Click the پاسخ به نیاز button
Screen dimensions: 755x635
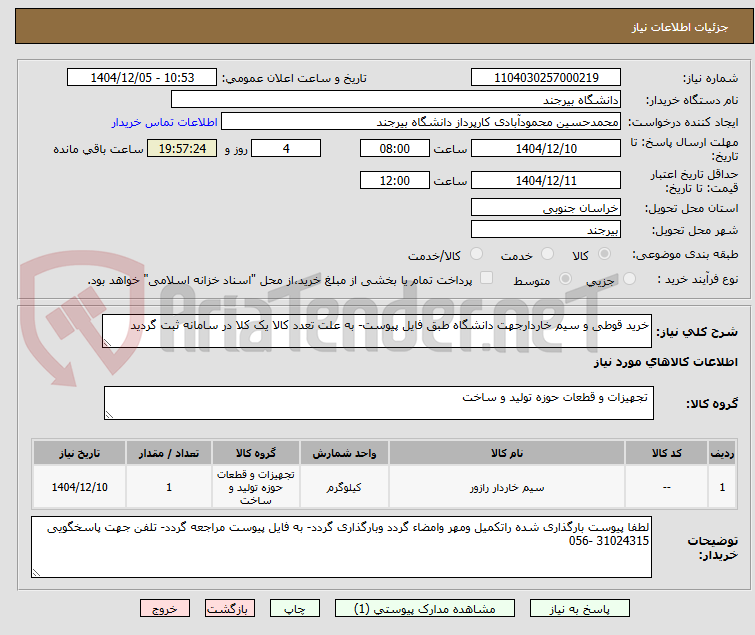tap(579, 609)
